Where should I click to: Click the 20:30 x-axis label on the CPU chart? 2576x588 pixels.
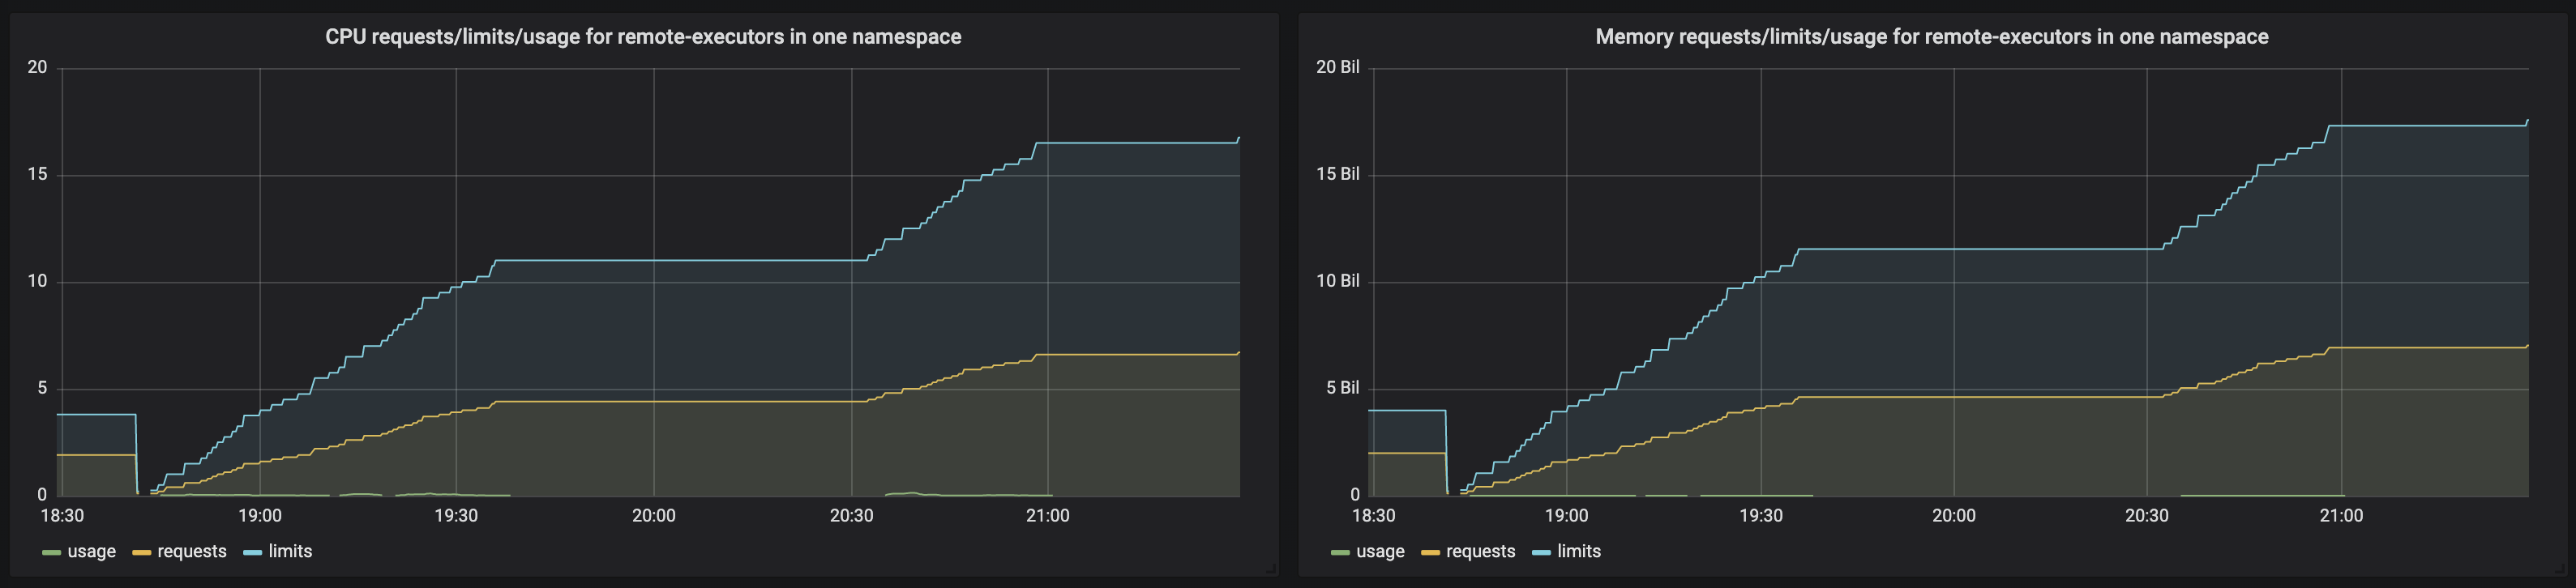click(852, 516)
